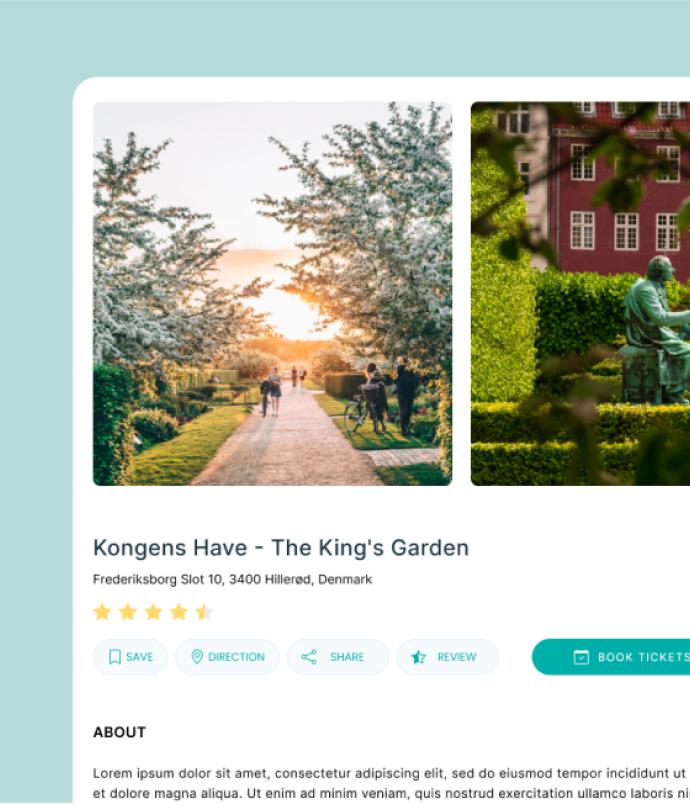Click the Kongens Have title heading
Image resolution: width=690 pixels, height=804 pixels.
281,548
